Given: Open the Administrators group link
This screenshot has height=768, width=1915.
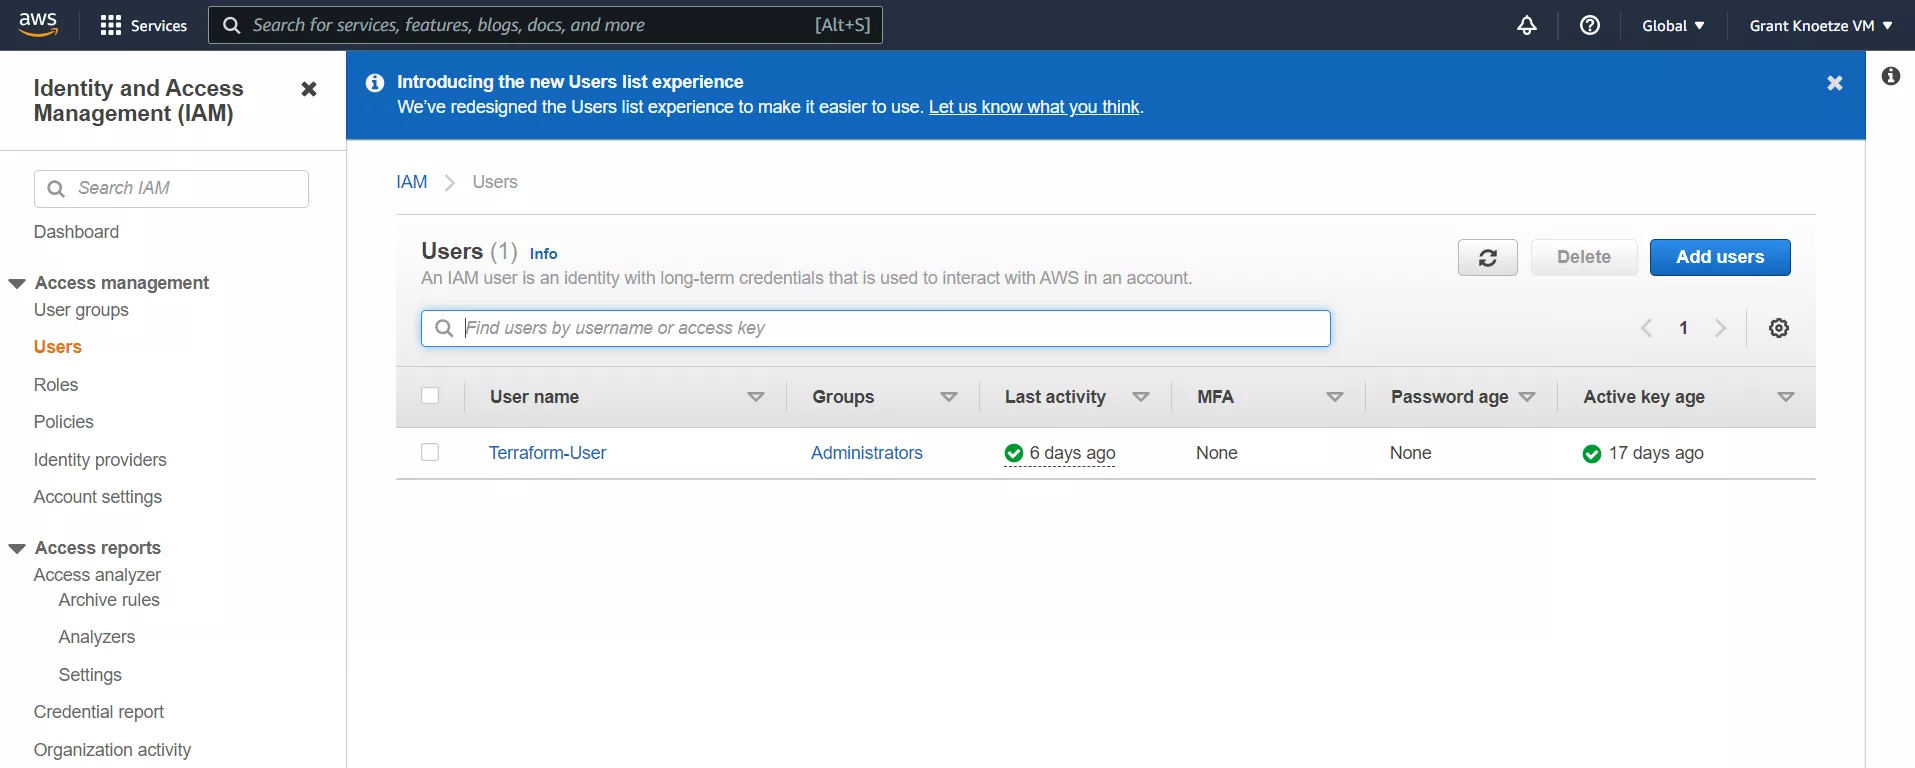Looking at the screenshot, I should (866, 453).
